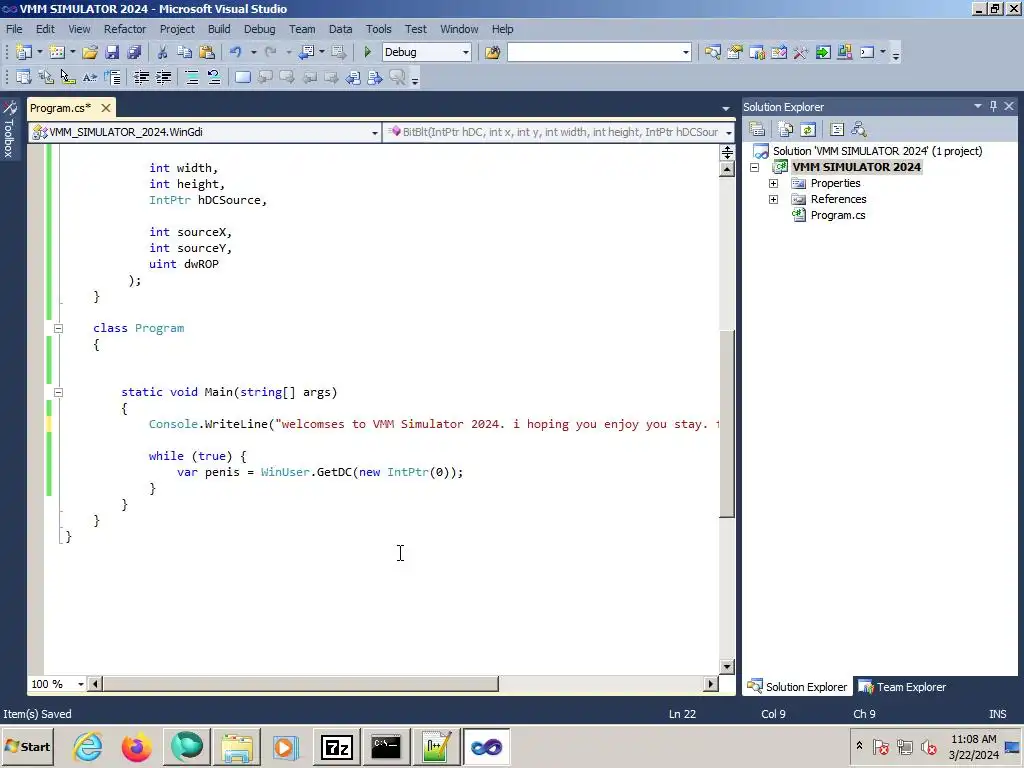Click the Save All icon
The width and height of the screenshot is (1024, 768).
coord(135,52)
